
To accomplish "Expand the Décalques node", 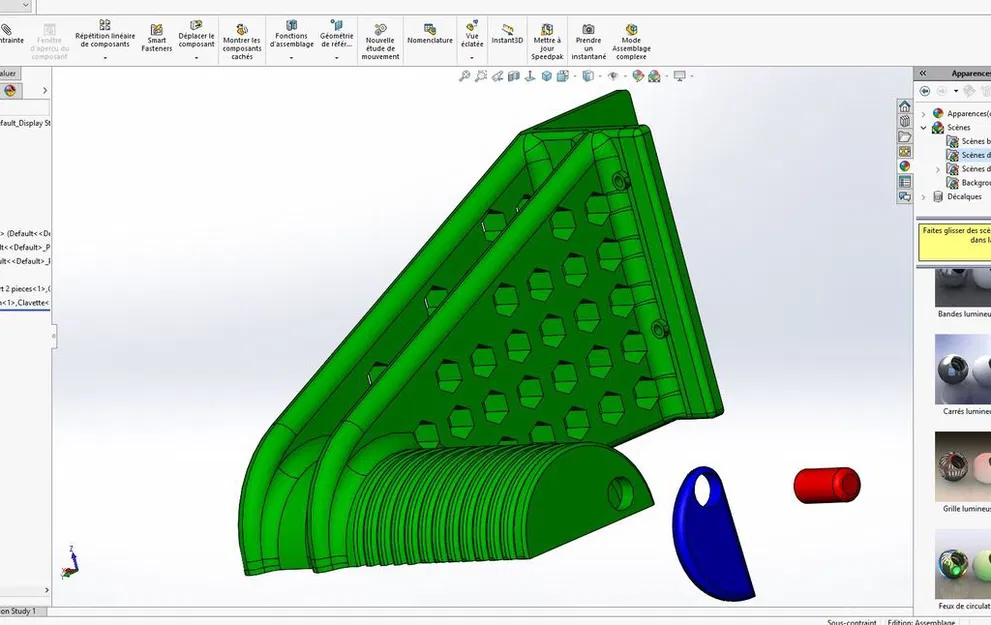I will point(922,196).
